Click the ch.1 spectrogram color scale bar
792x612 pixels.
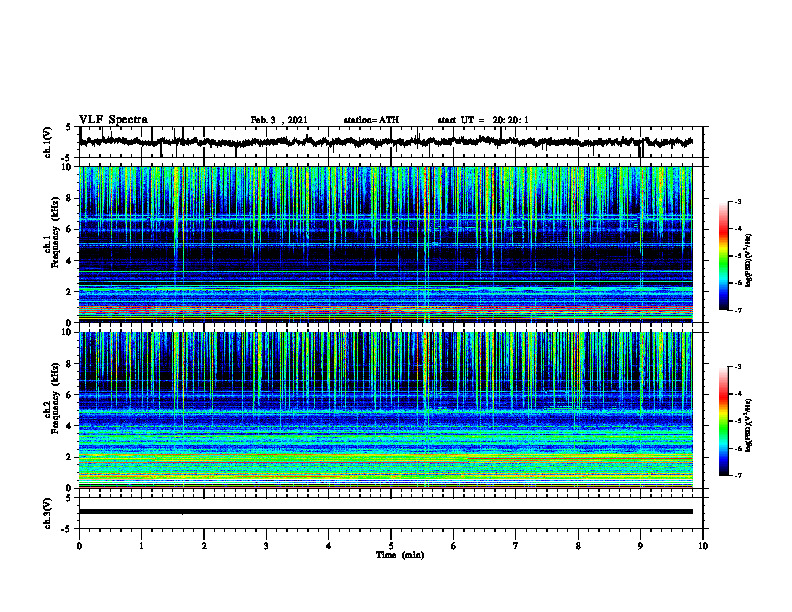pos(723,256)
